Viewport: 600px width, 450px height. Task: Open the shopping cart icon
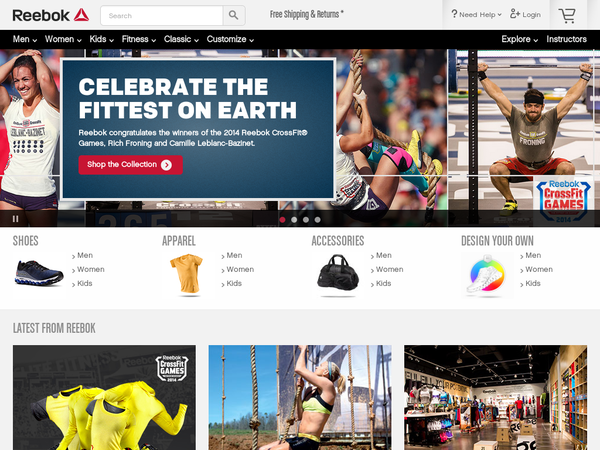(567, 16)
